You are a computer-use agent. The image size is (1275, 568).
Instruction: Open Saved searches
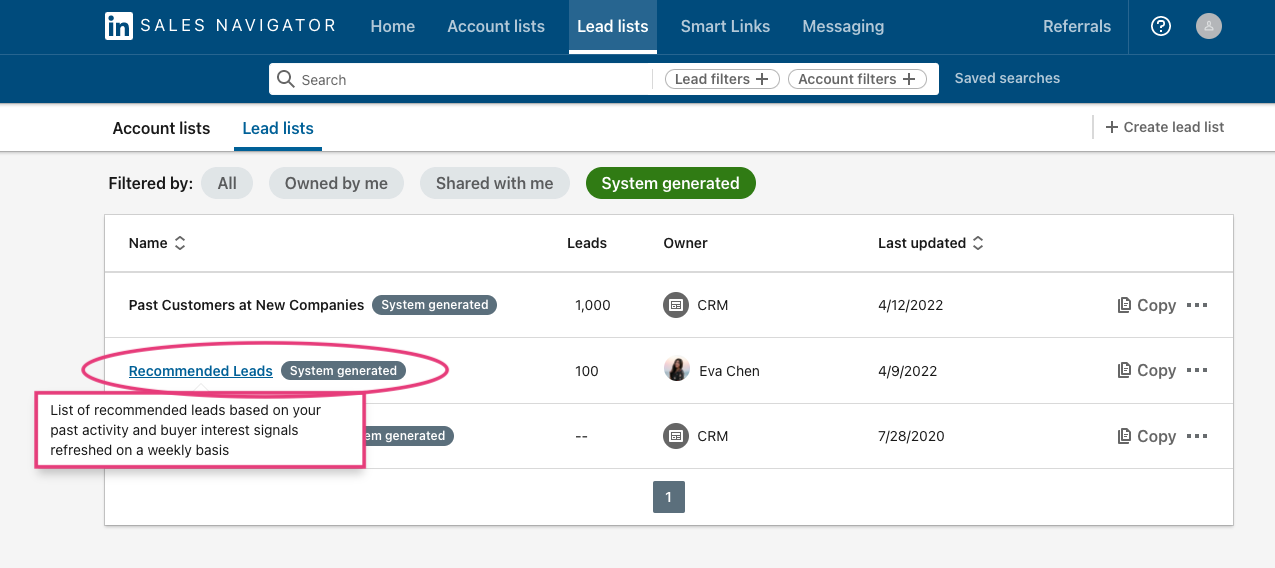click(x=1007, y=78)
